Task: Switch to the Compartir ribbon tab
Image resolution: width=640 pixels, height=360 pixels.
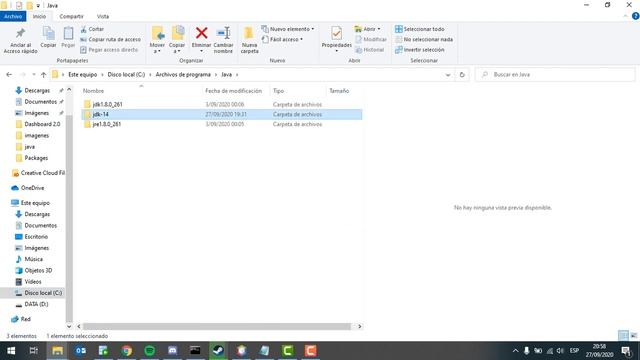Action: (71, 16)
